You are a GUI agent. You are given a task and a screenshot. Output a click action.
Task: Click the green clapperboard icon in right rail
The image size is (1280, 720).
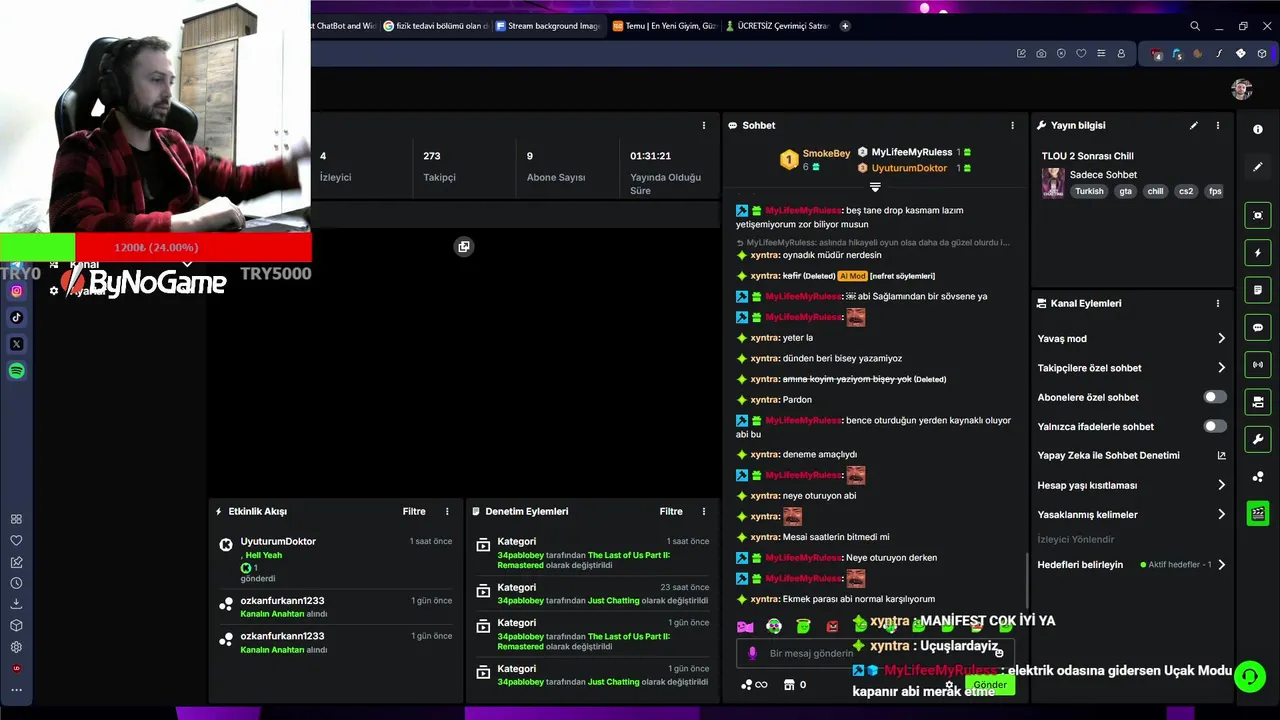1258,514
